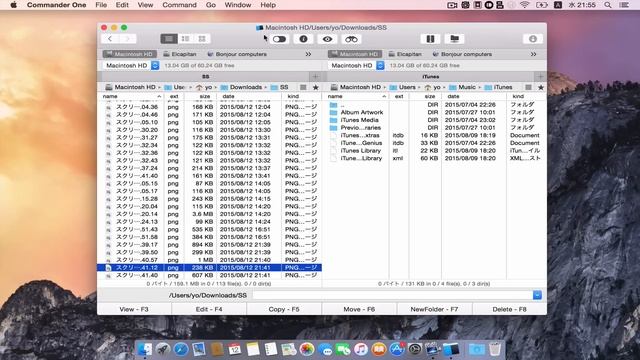Go back with the left arrow button

point(110,39)
